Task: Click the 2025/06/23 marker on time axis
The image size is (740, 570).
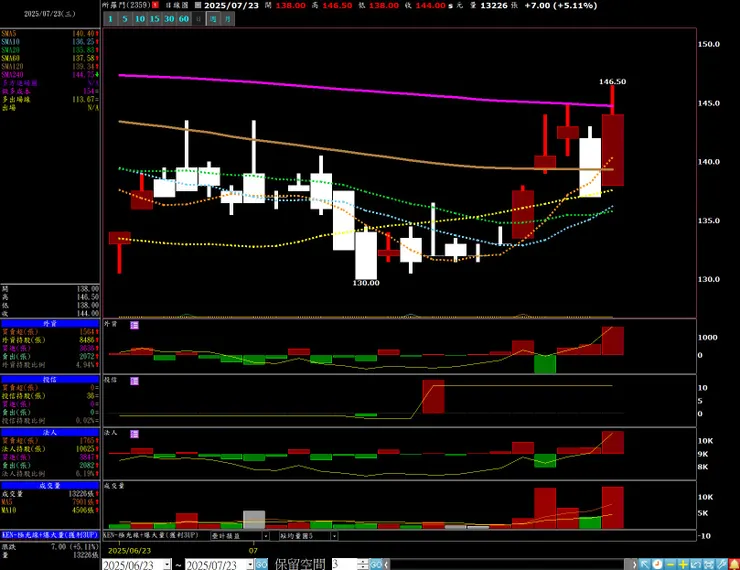Action: tap(129, 551)
